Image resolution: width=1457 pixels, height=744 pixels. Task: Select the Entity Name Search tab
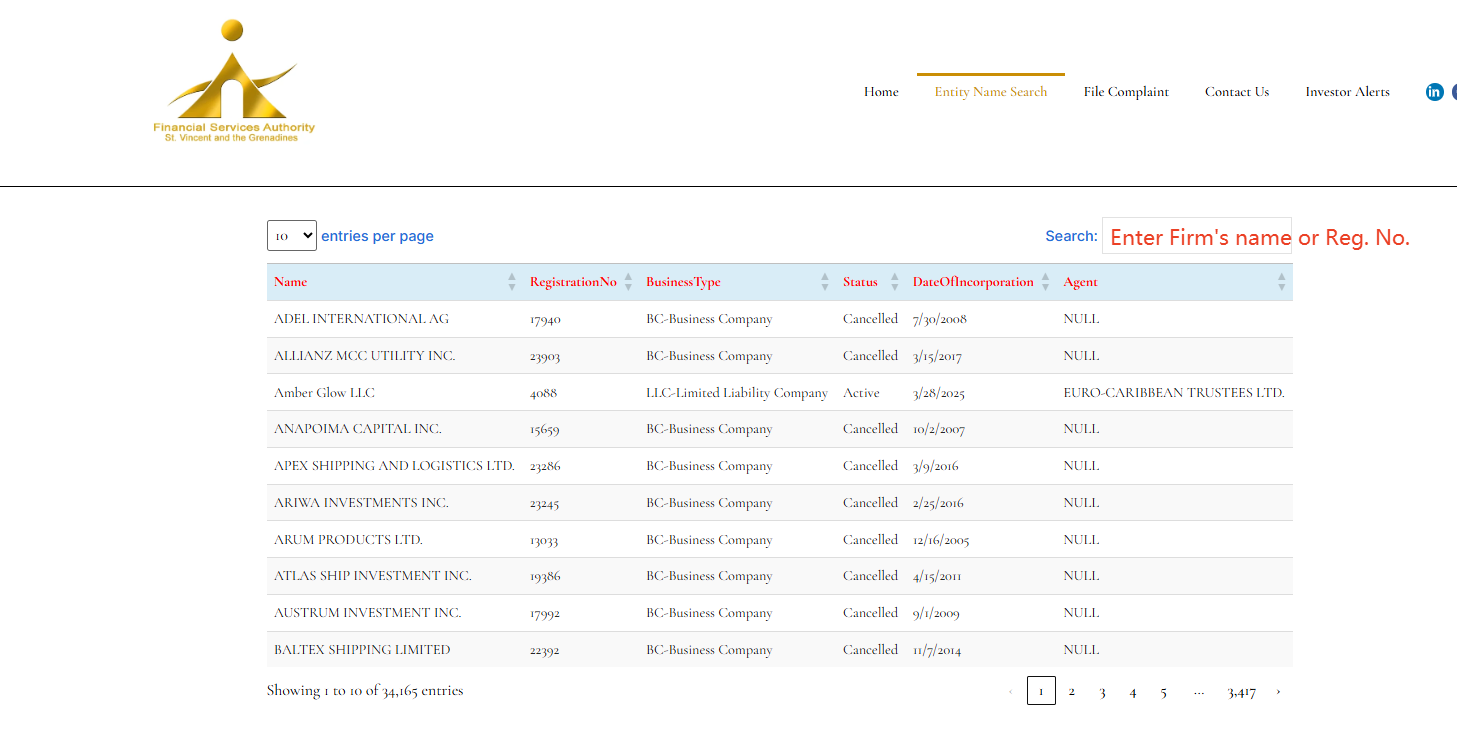click(990, 92)
